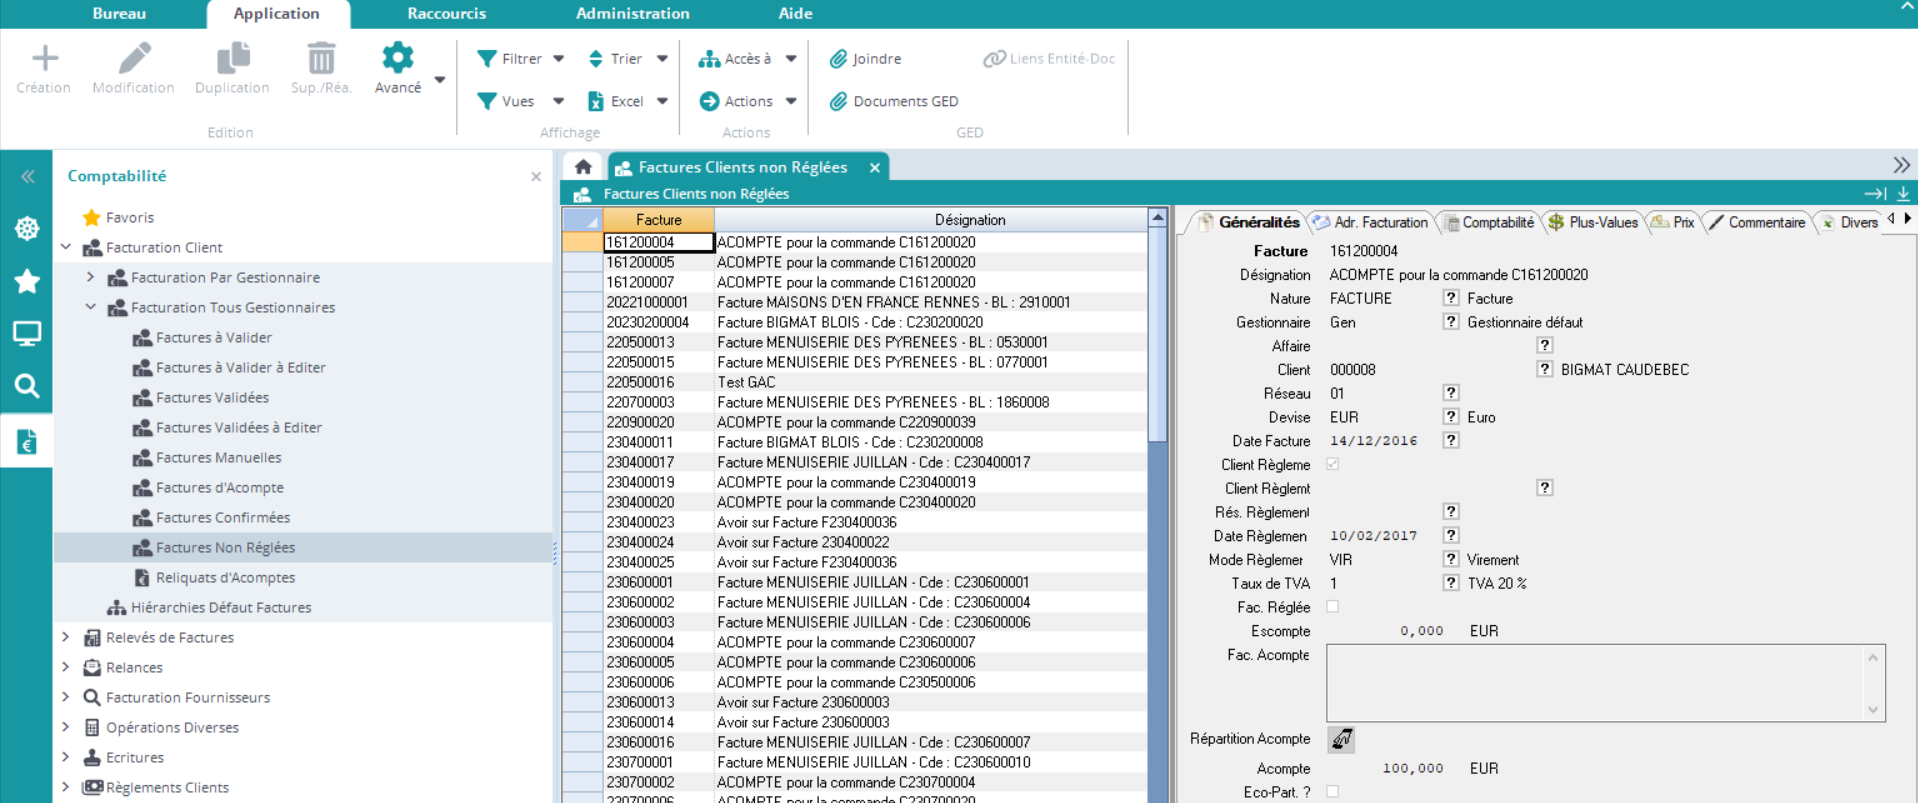Click the Facture column header
This screenshot has width=1918, height=803.
658,220
